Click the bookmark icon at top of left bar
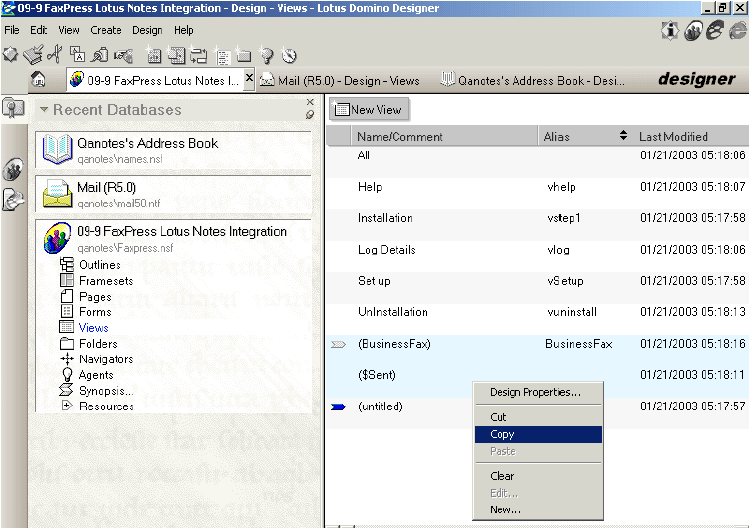The height and width of the screenshot is (528, 749). click(x=13, y=109)
